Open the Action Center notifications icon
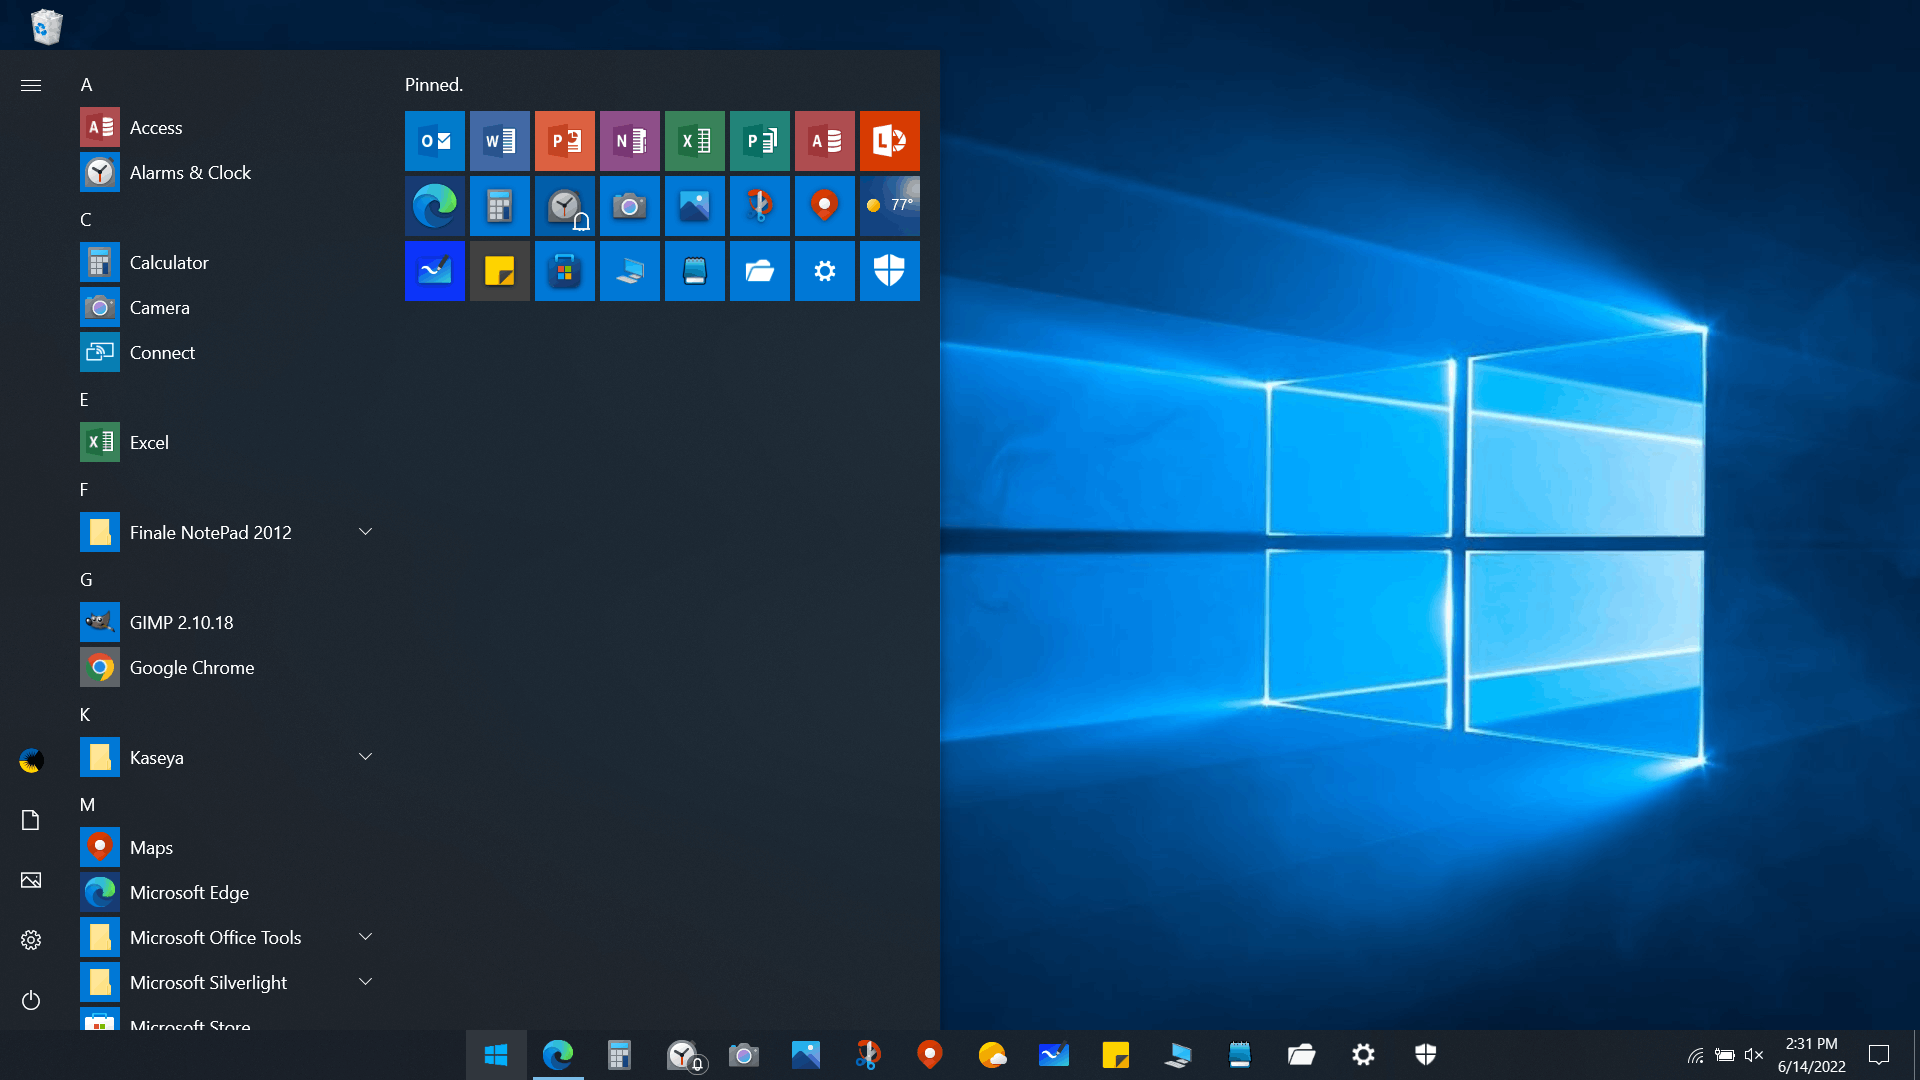The height and width of the screenshot is (1080, 1920). click(1879, 1055)
